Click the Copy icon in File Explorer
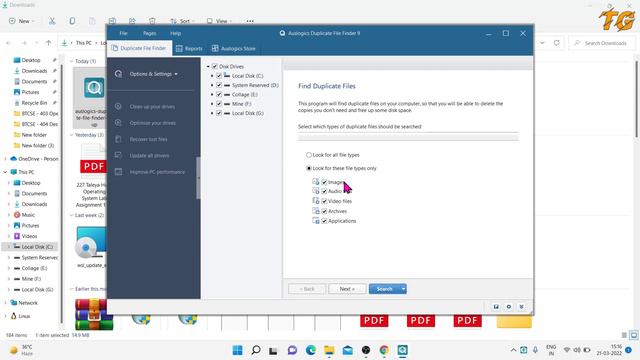Image resolution: width=640 pixels, height=360 pixels. tap(72, 21)
